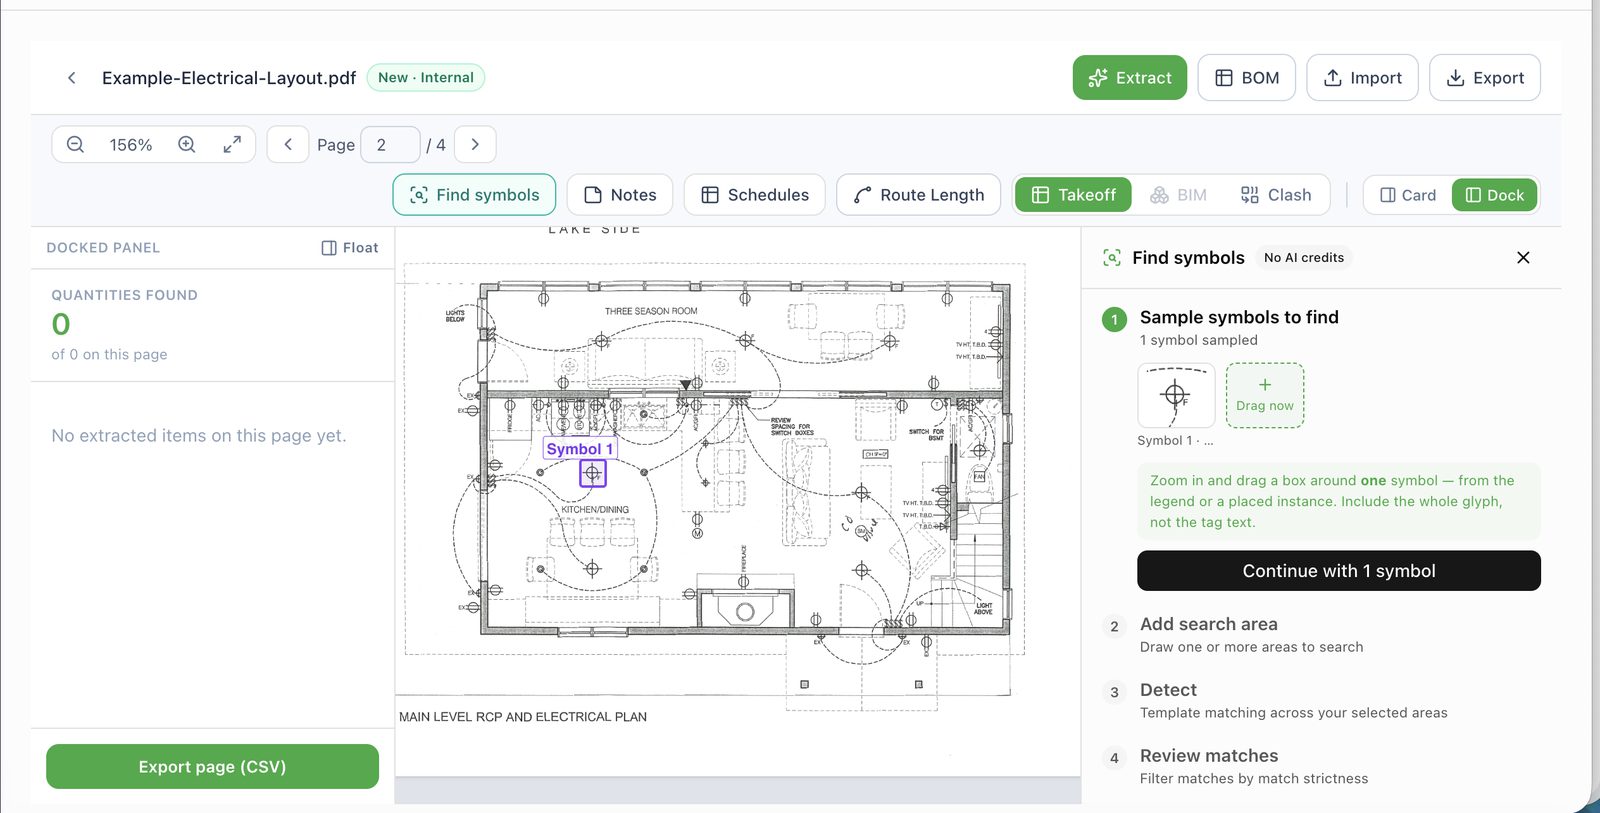The width and height of the screenshot is (1600, 813).
Task: Click the zoom out magnifier icon
Action: point(75,144)
